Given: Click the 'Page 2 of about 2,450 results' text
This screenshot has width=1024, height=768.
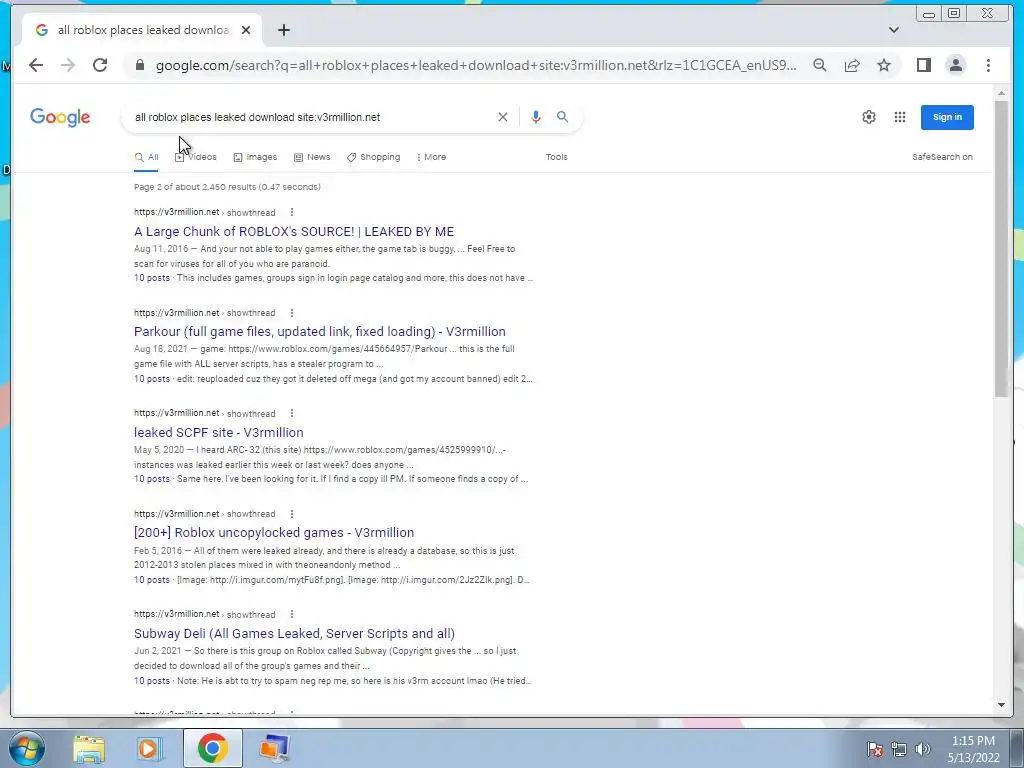Looking at the screenshot, I should tap(227, 187).
